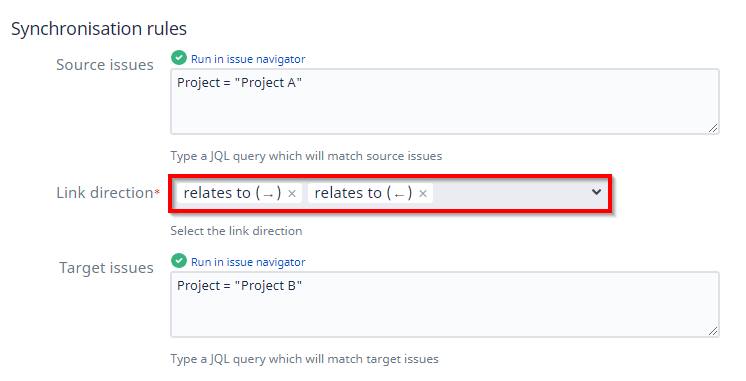Image resolution: width=746 pixels, height=381 pixels.
Task: Click the Source issues text area resize grip
Action: (x=713, y=128)
